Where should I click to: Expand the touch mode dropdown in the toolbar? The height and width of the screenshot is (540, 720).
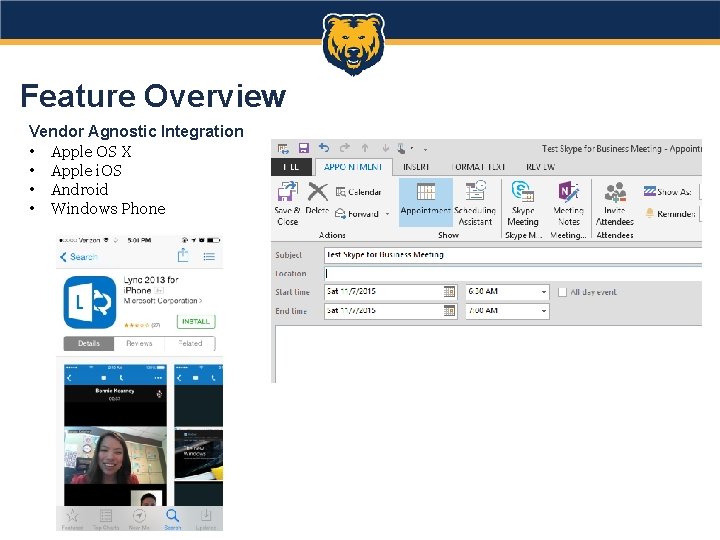(x=411, y=148)
